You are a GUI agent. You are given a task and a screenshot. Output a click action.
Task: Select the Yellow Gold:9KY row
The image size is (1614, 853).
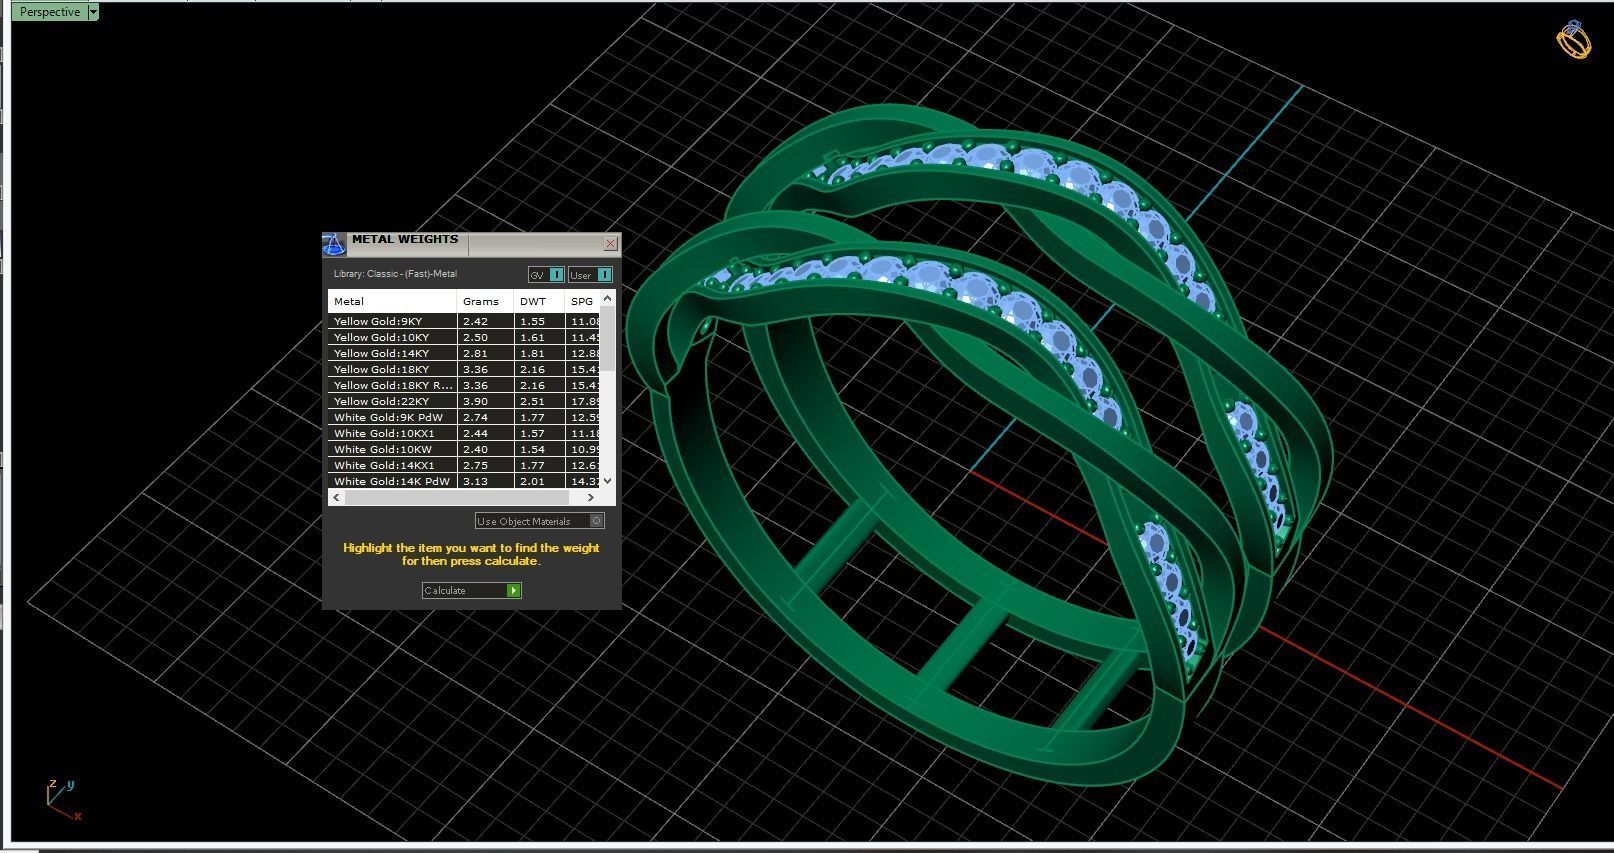[464, 321]
